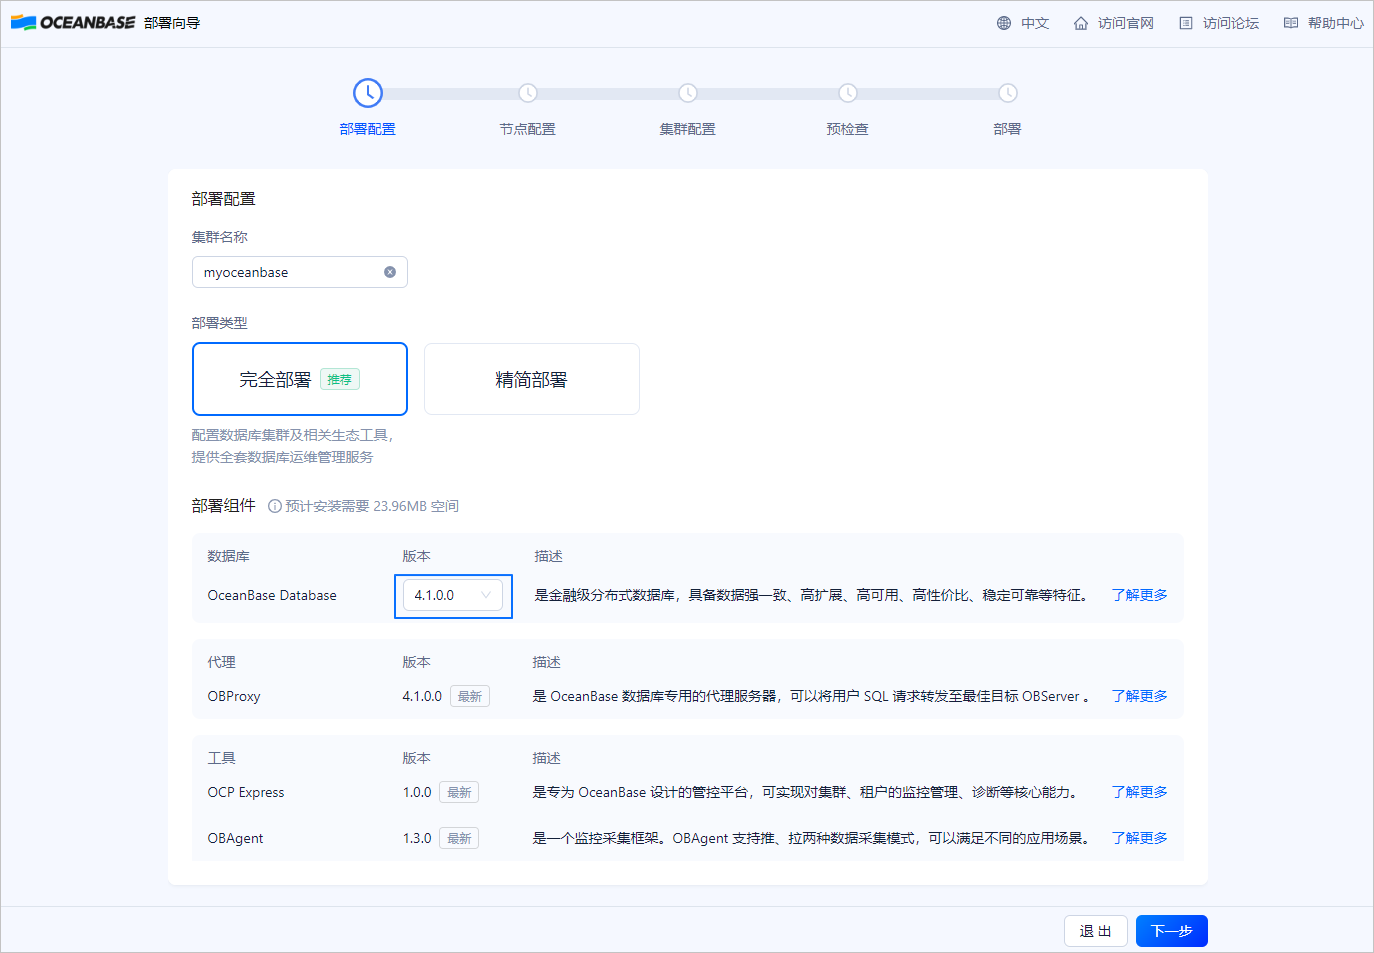The height and width of the screenshot is (953, 1374).
Task: Click the home icon beside 访问官网
Action: point(1080,21)
